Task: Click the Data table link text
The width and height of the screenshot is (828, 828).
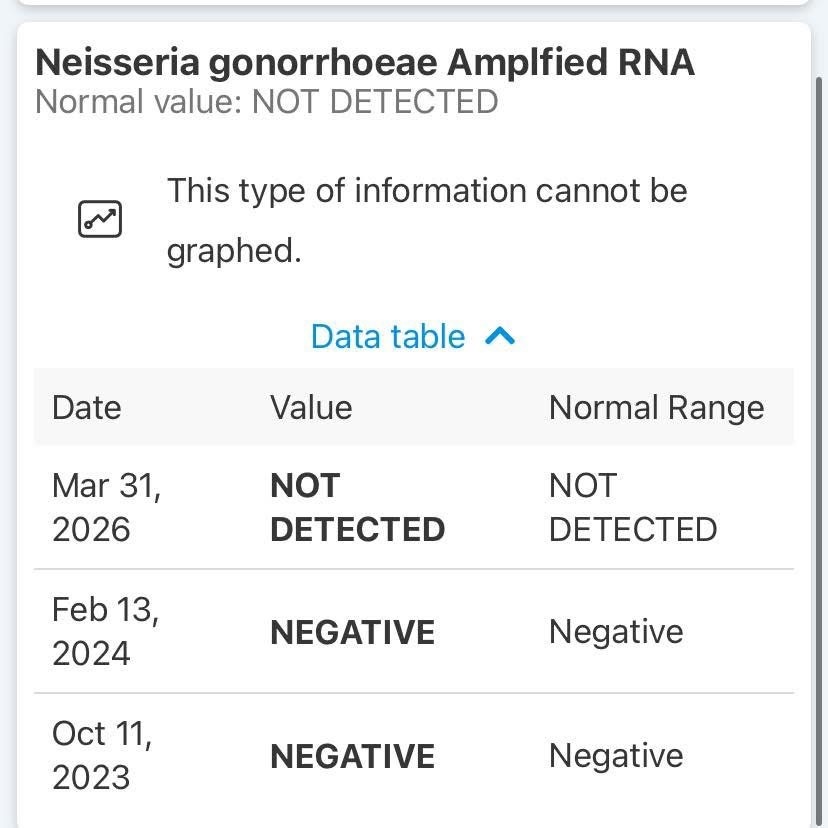Action: coord(388,337)
